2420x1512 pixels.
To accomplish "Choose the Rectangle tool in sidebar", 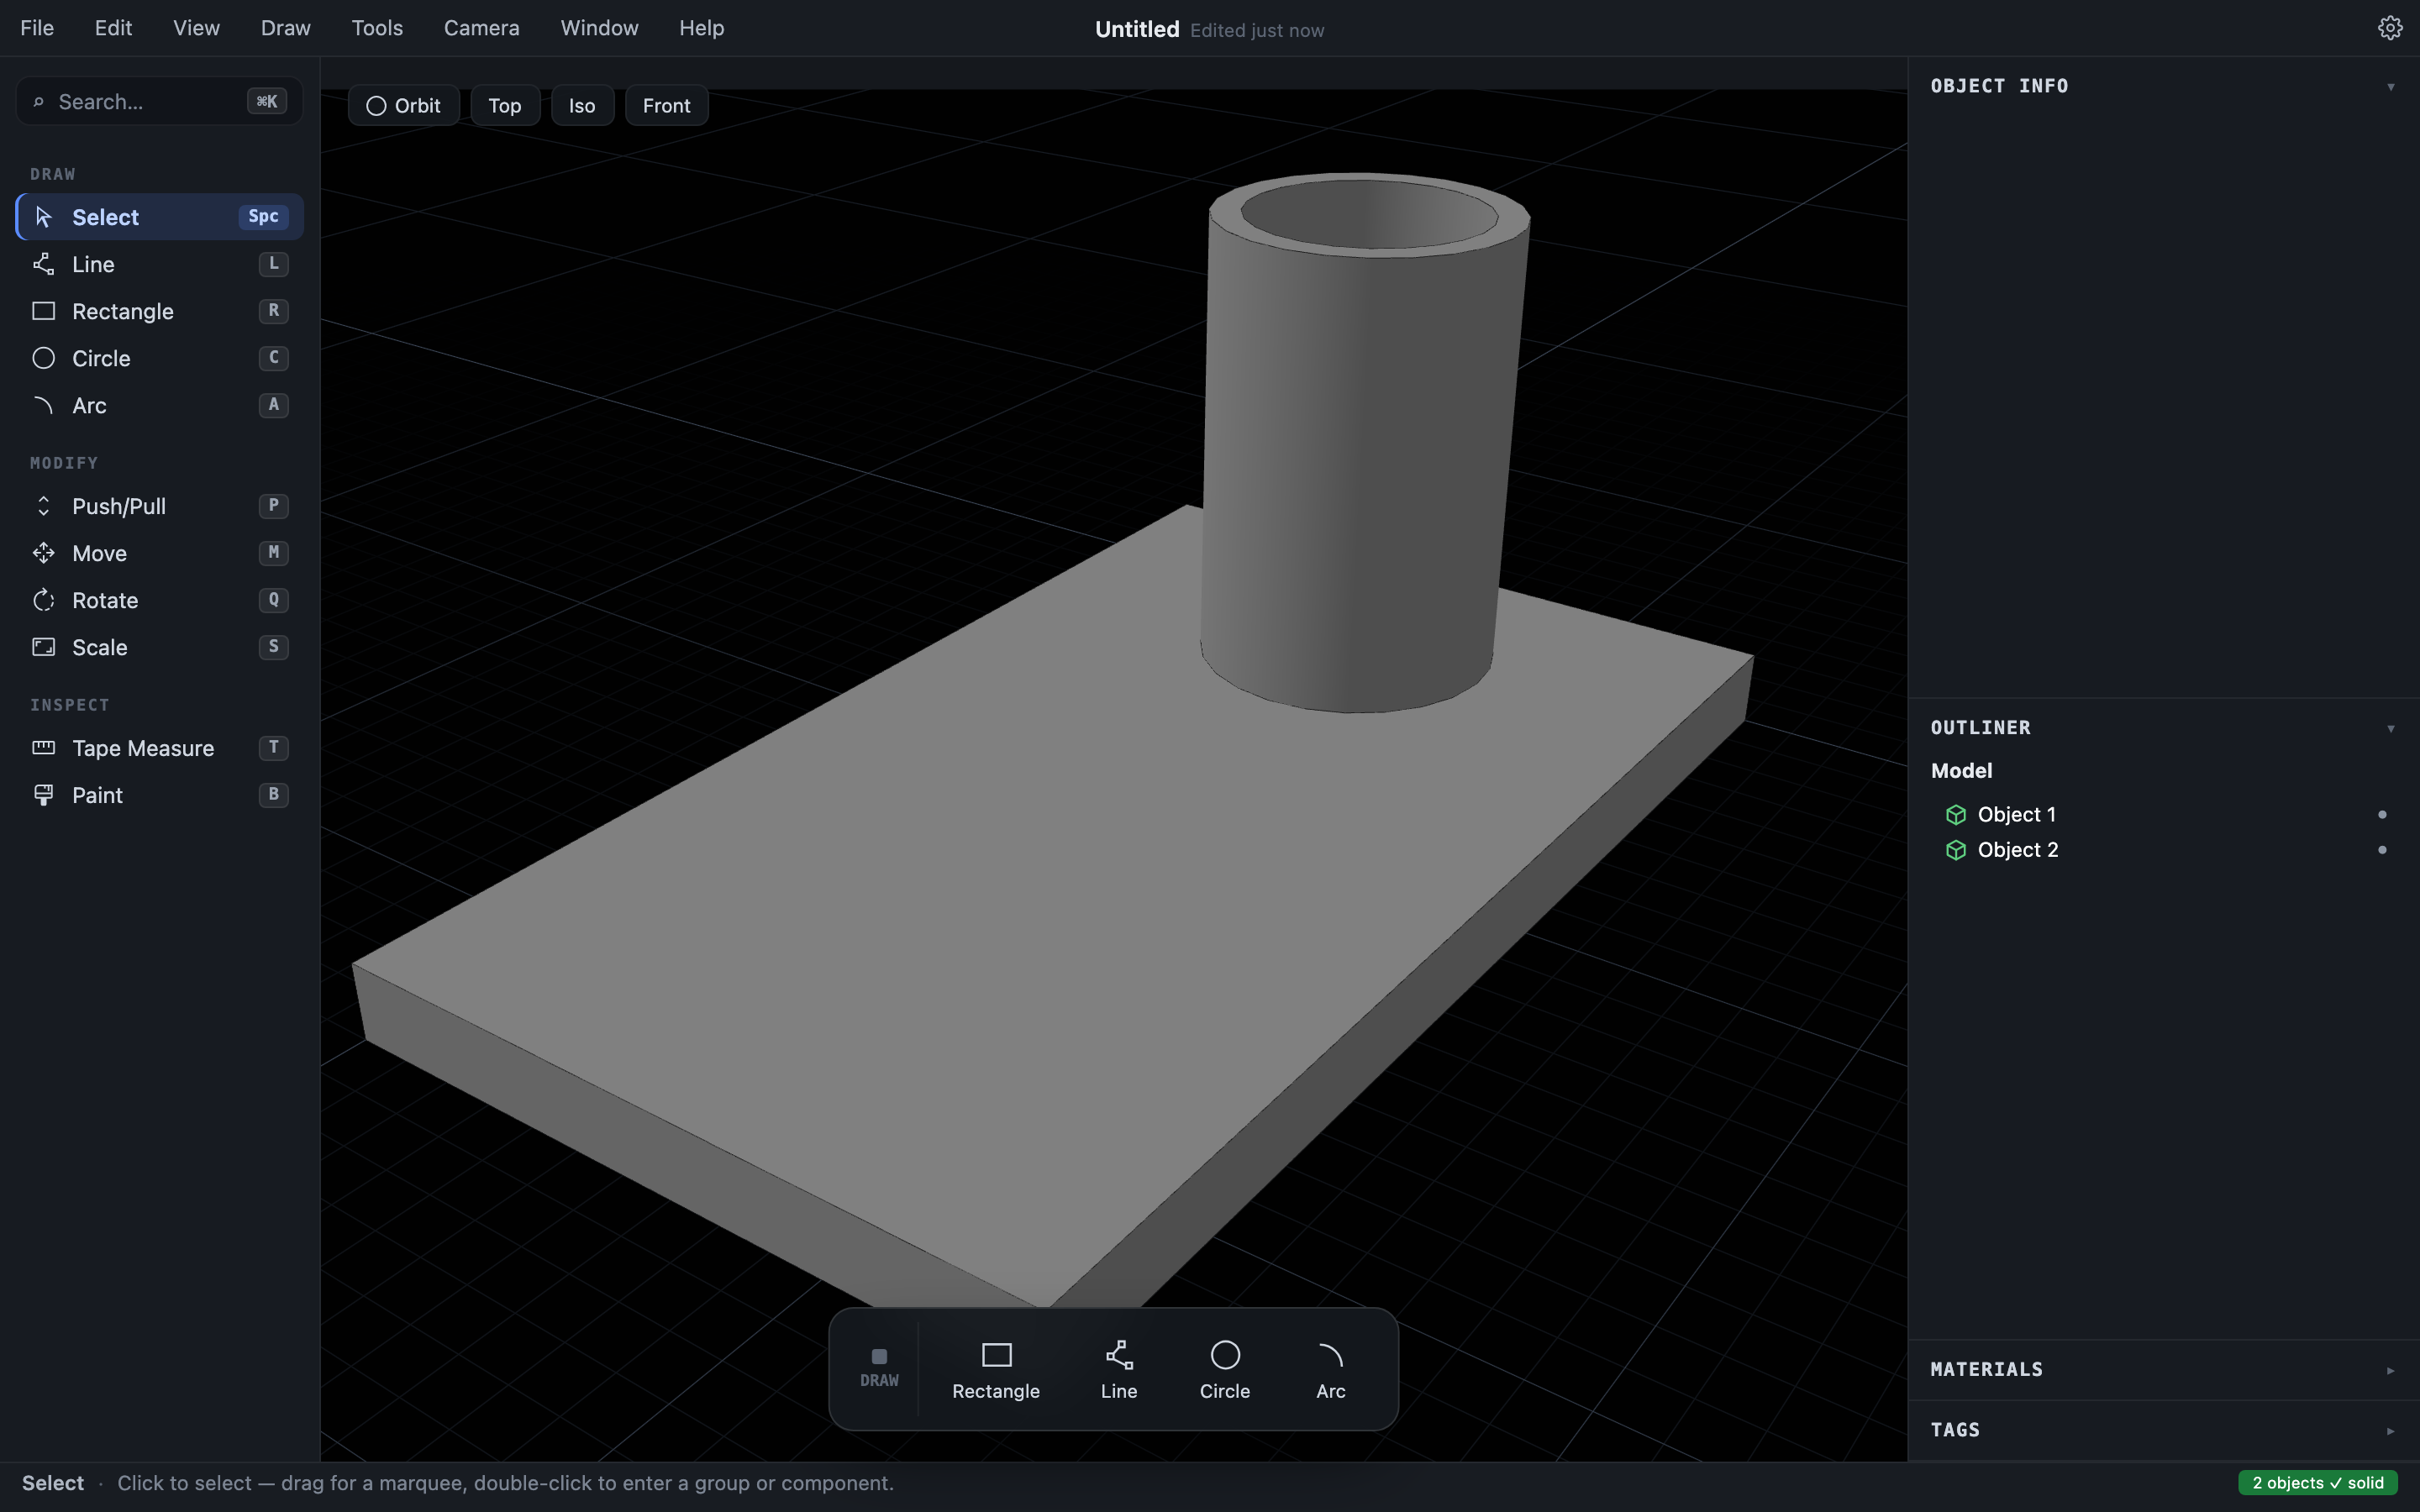I will (x=160, y=311).
